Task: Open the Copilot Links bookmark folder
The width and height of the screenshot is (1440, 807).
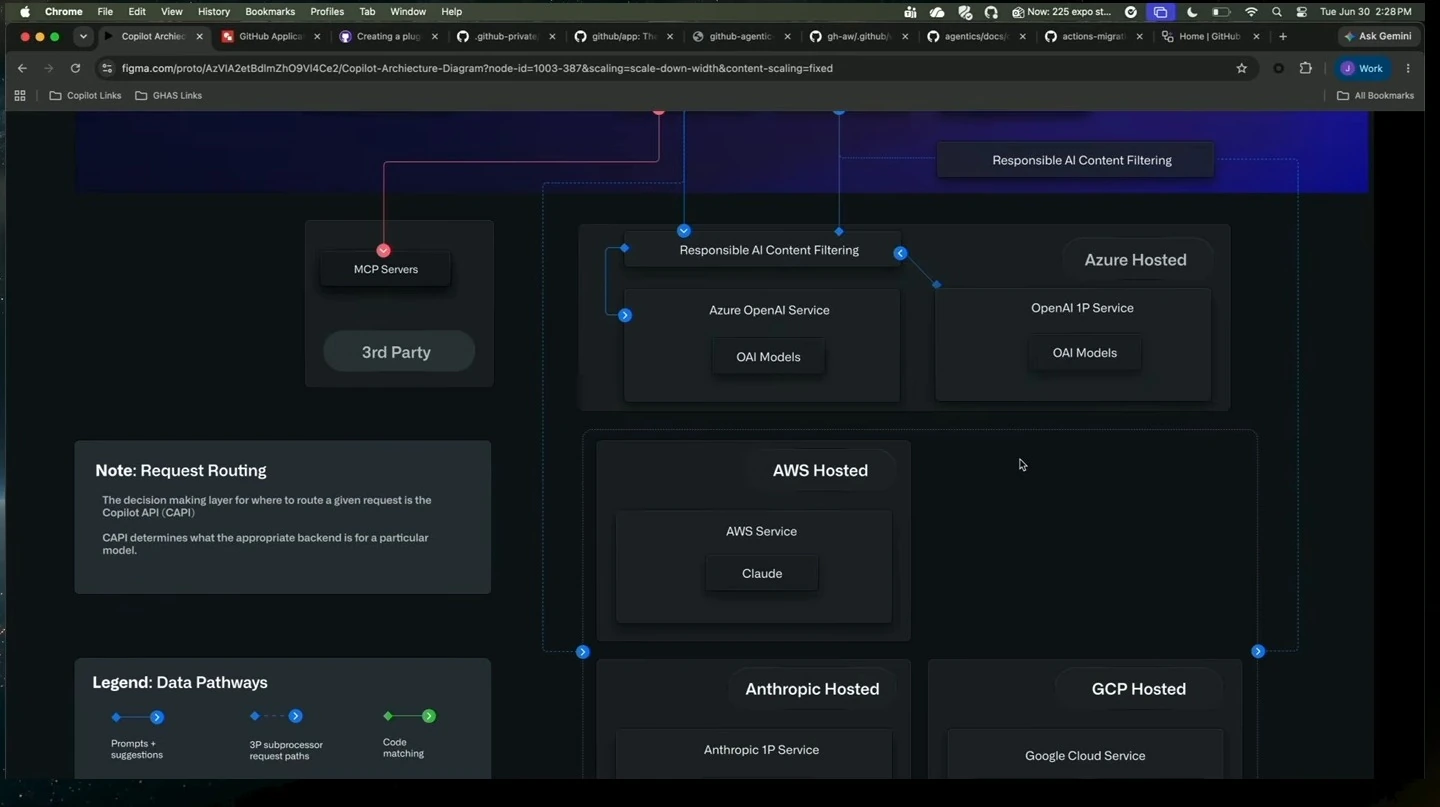Action: pos(85,96)
